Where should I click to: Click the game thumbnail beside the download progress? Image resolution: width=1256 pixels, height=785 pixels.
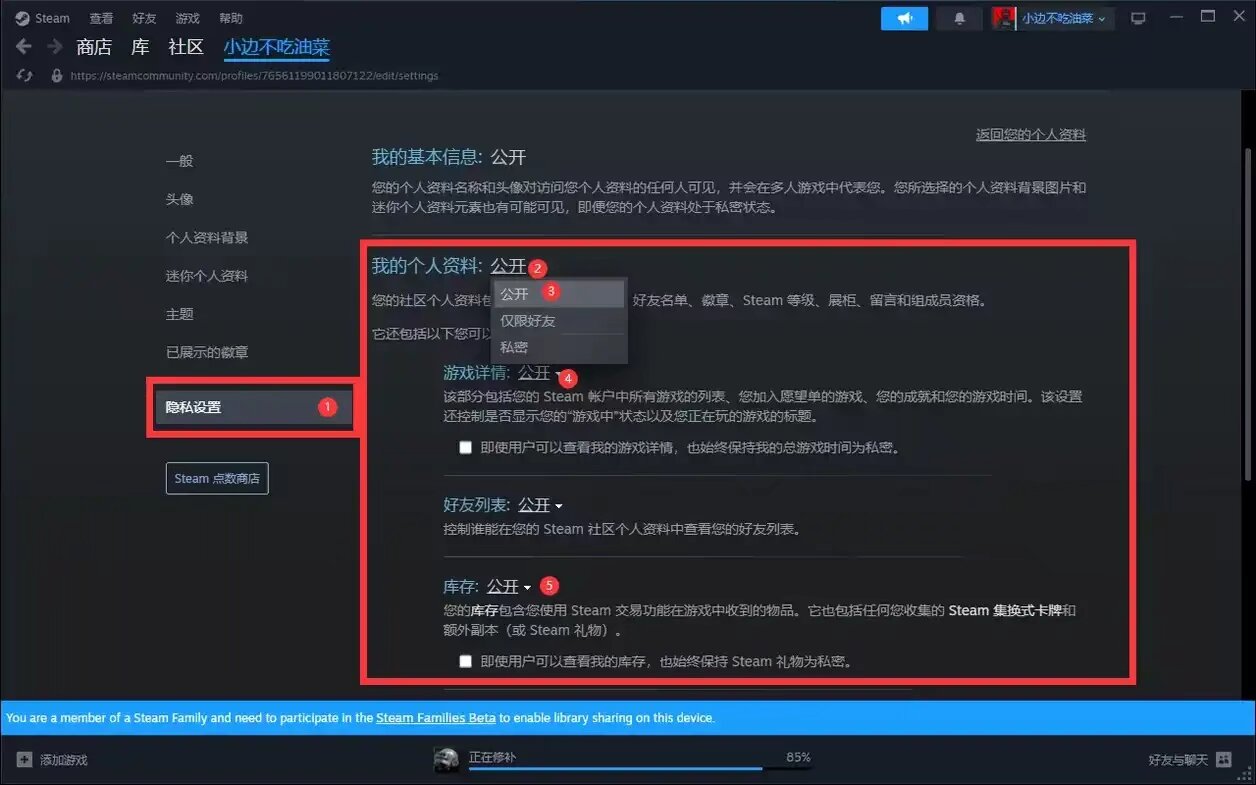tap(447, 760)
